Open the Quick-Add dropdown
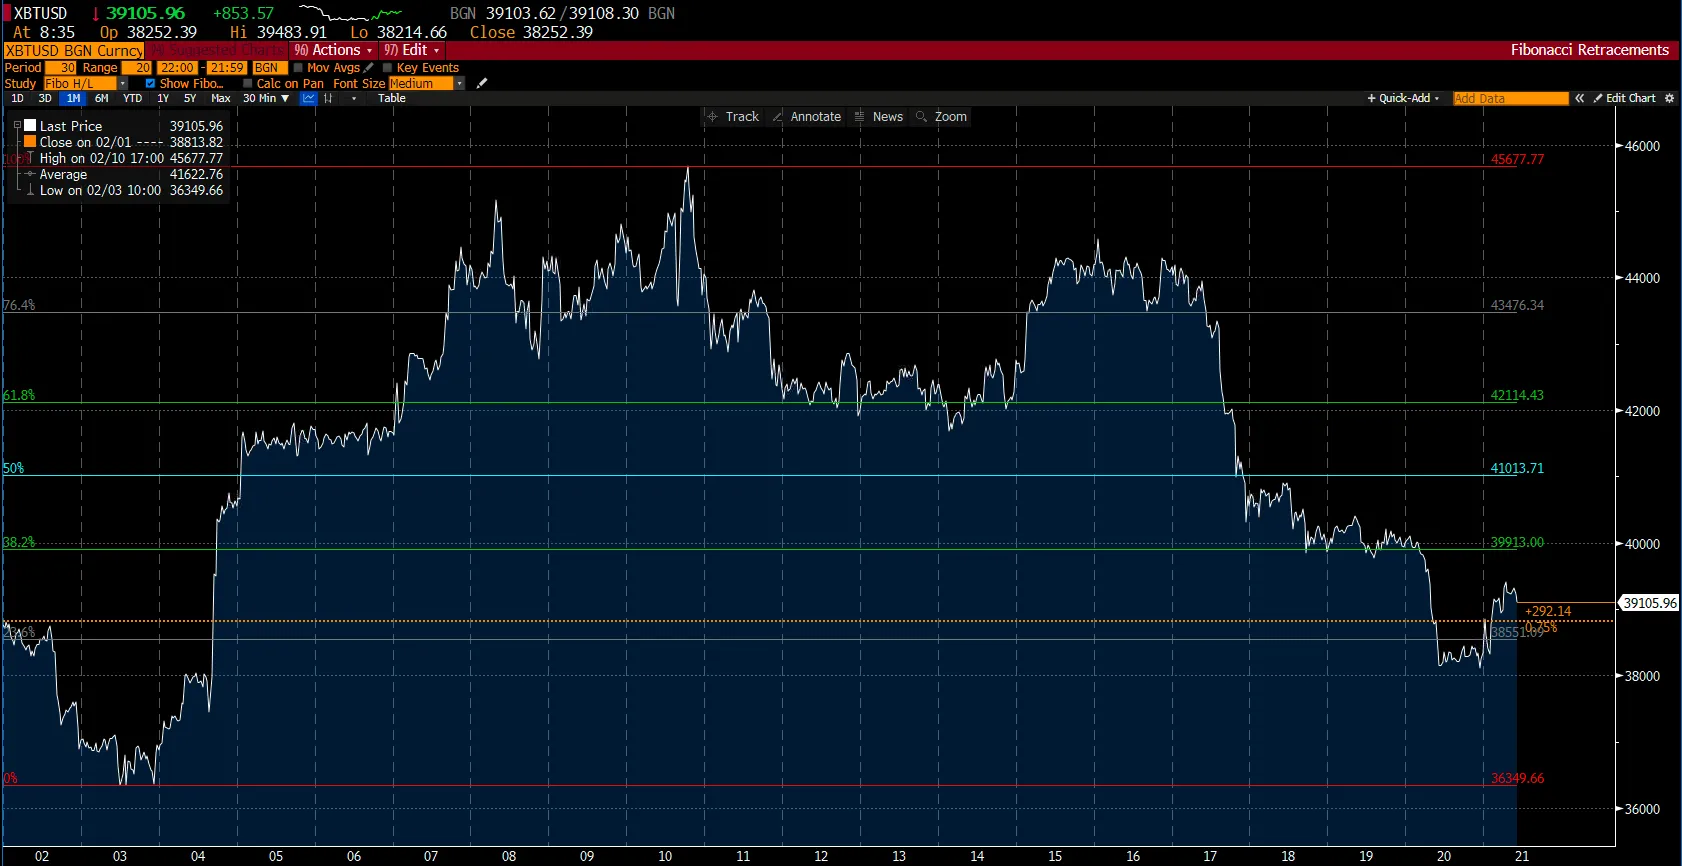The image size is (1682, 866). (1403, 98)
